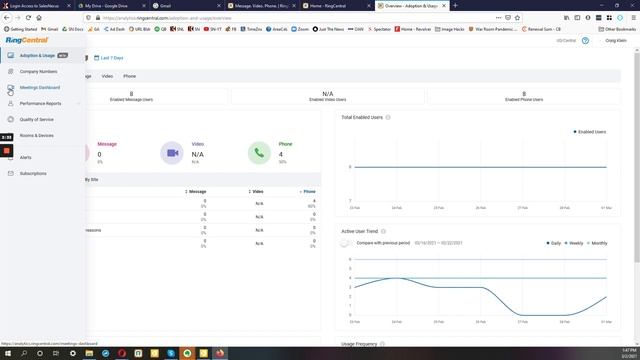Open File Explorer from the taskbar

pyautogui.click(x=89, y=353)
